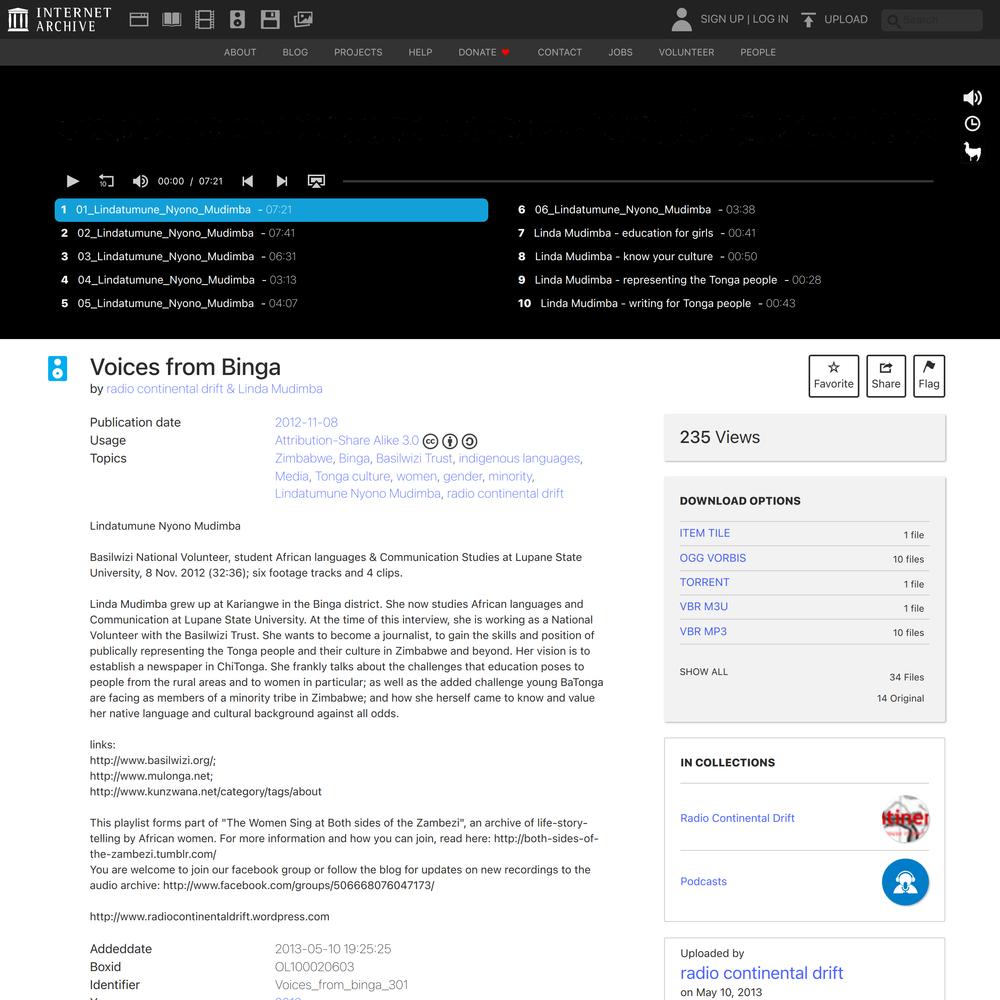Open radio continental drift & Linda Mudimba creator link
Viewport: 1000px width, 1000px height.
click(x=214, y=389)
